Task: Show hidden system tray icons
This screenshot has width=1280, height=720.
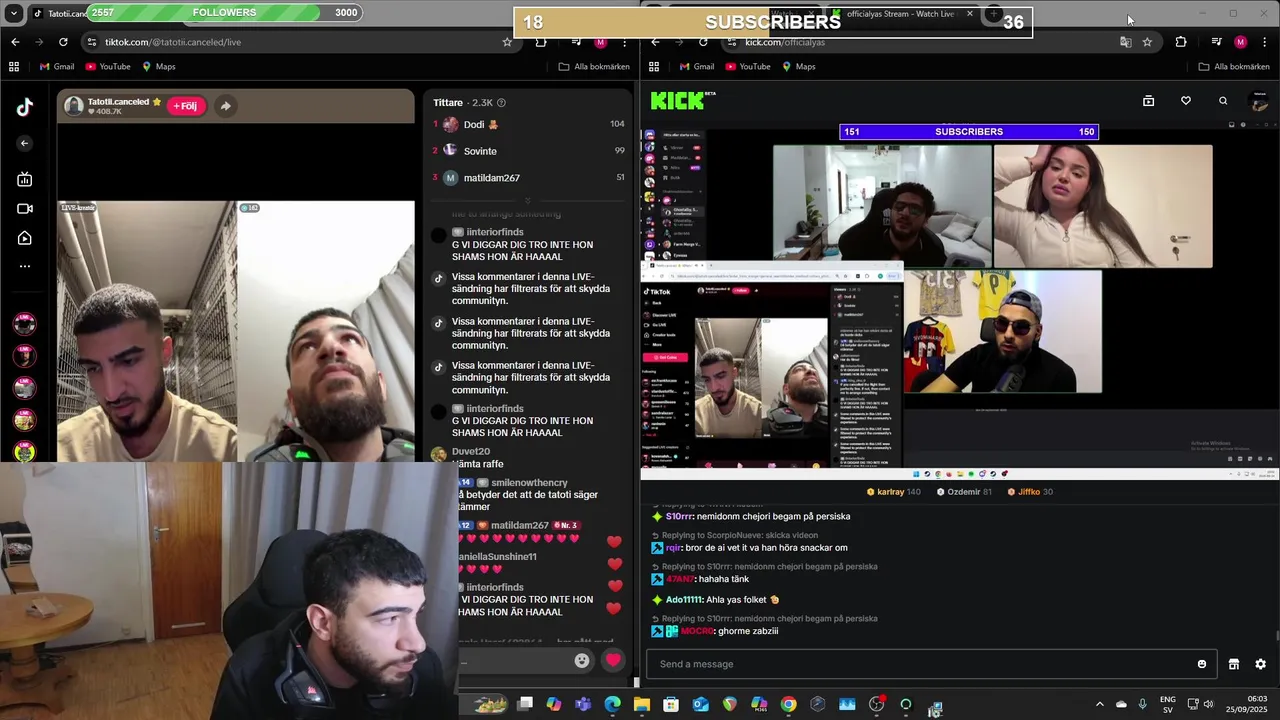Action: pyautogui.click(x=1099, y=704)
